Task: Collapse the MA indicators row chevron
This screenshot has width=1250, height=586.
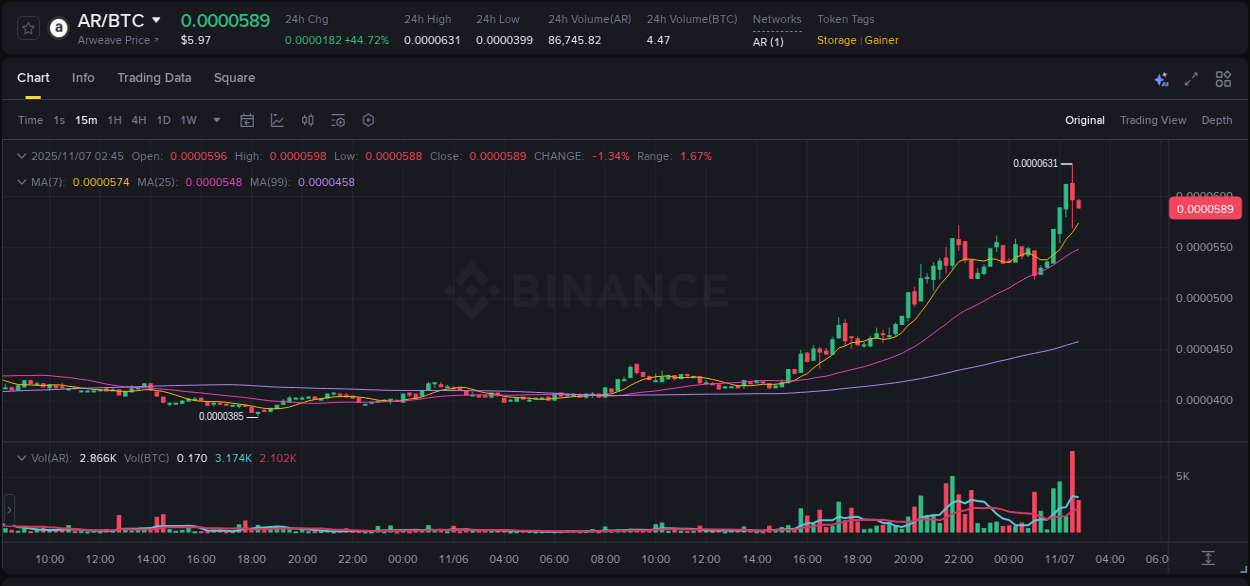Action: click(22, 183)
